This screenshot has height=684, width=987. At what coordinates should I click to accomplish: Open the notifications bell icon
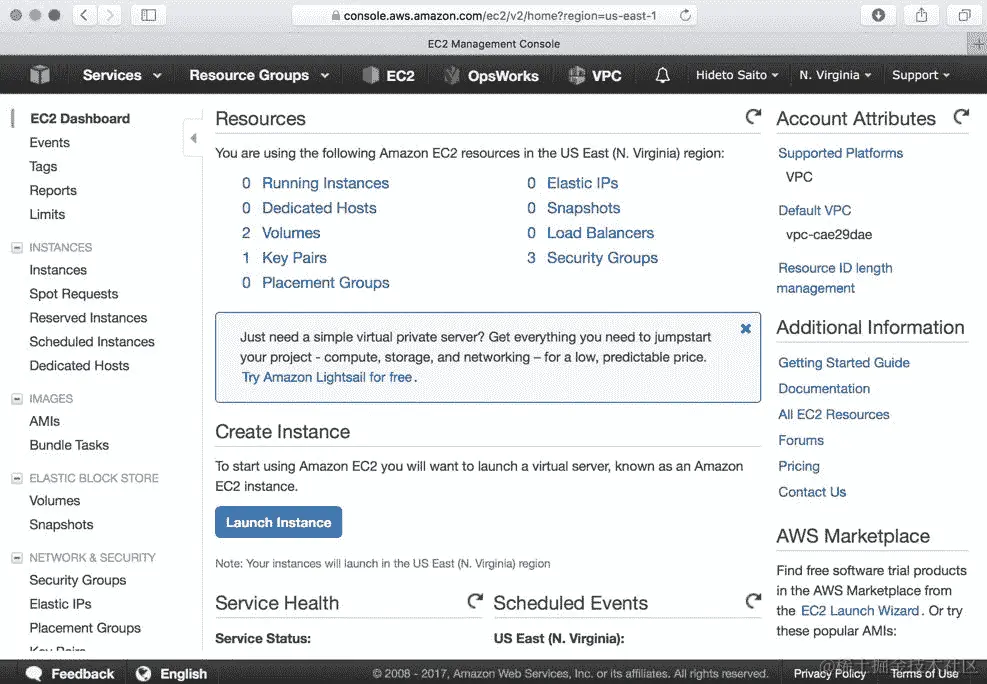point(662,76)
